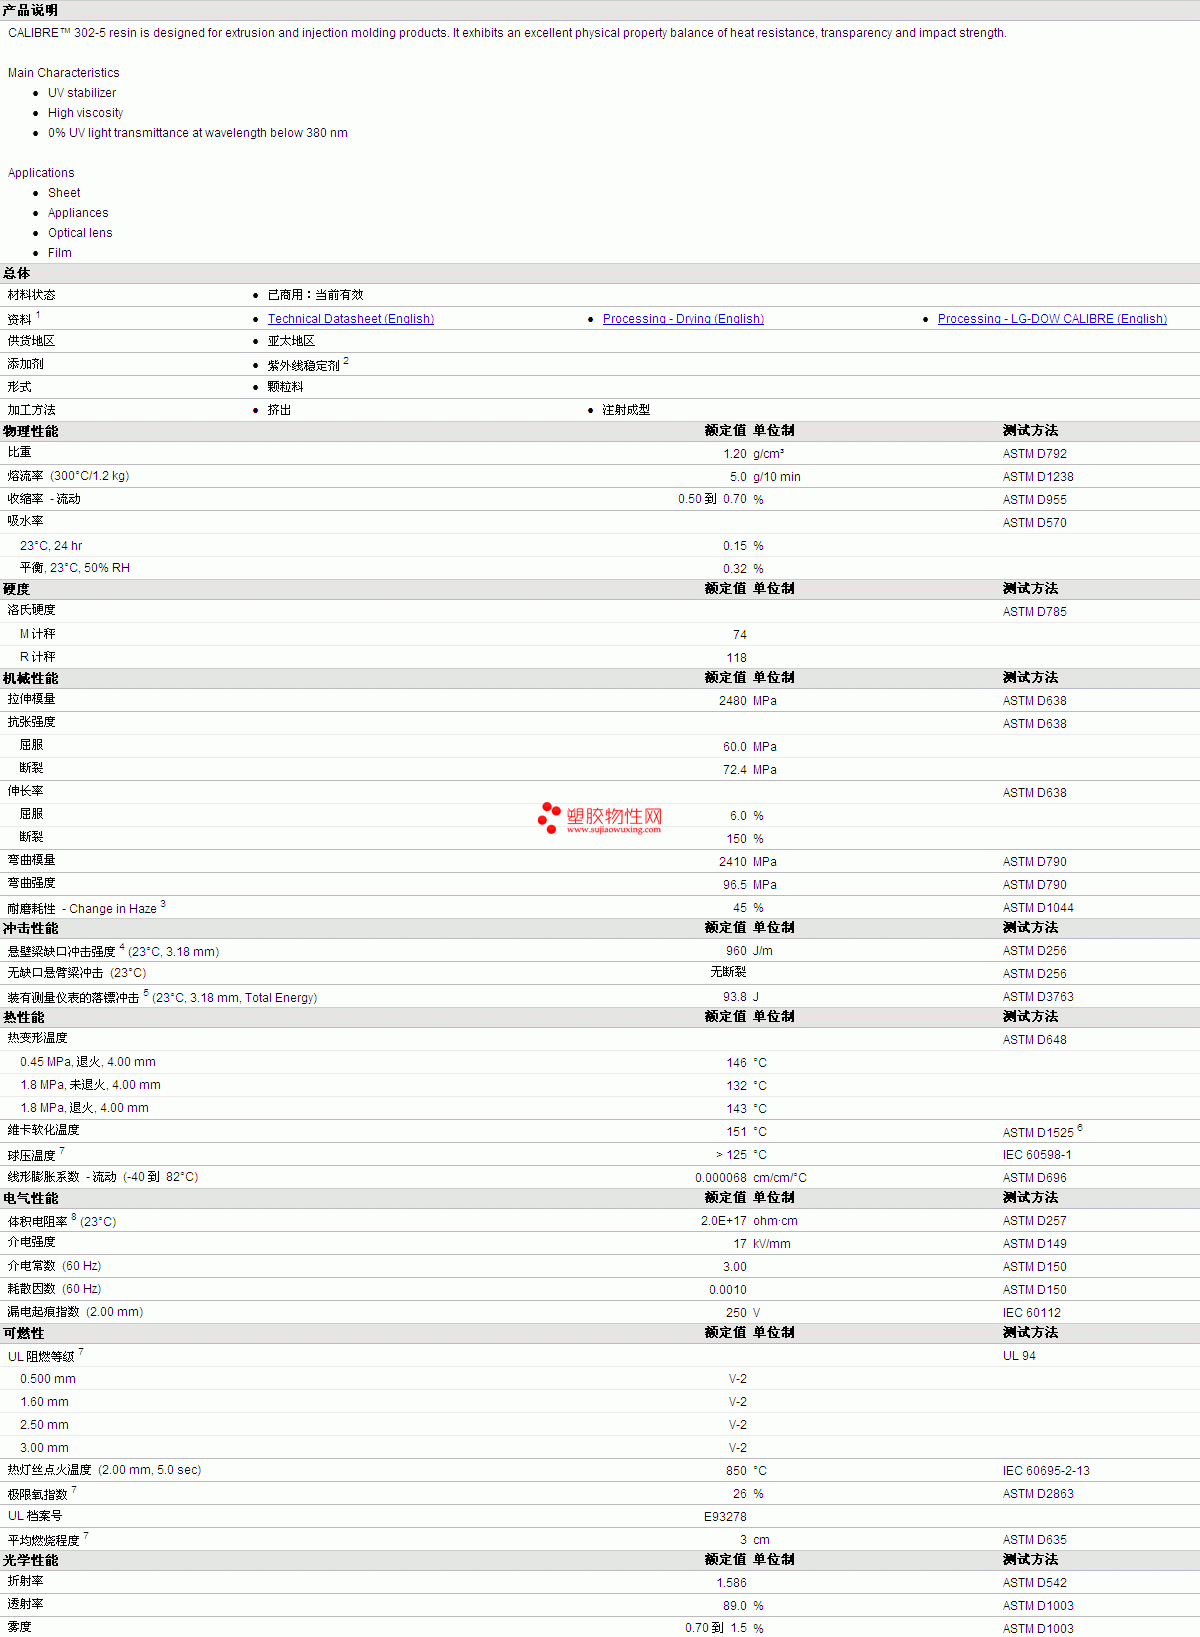Click the 'Film' application item
The height and width of the screenshot is (1637, 1200).
point(60,253)
